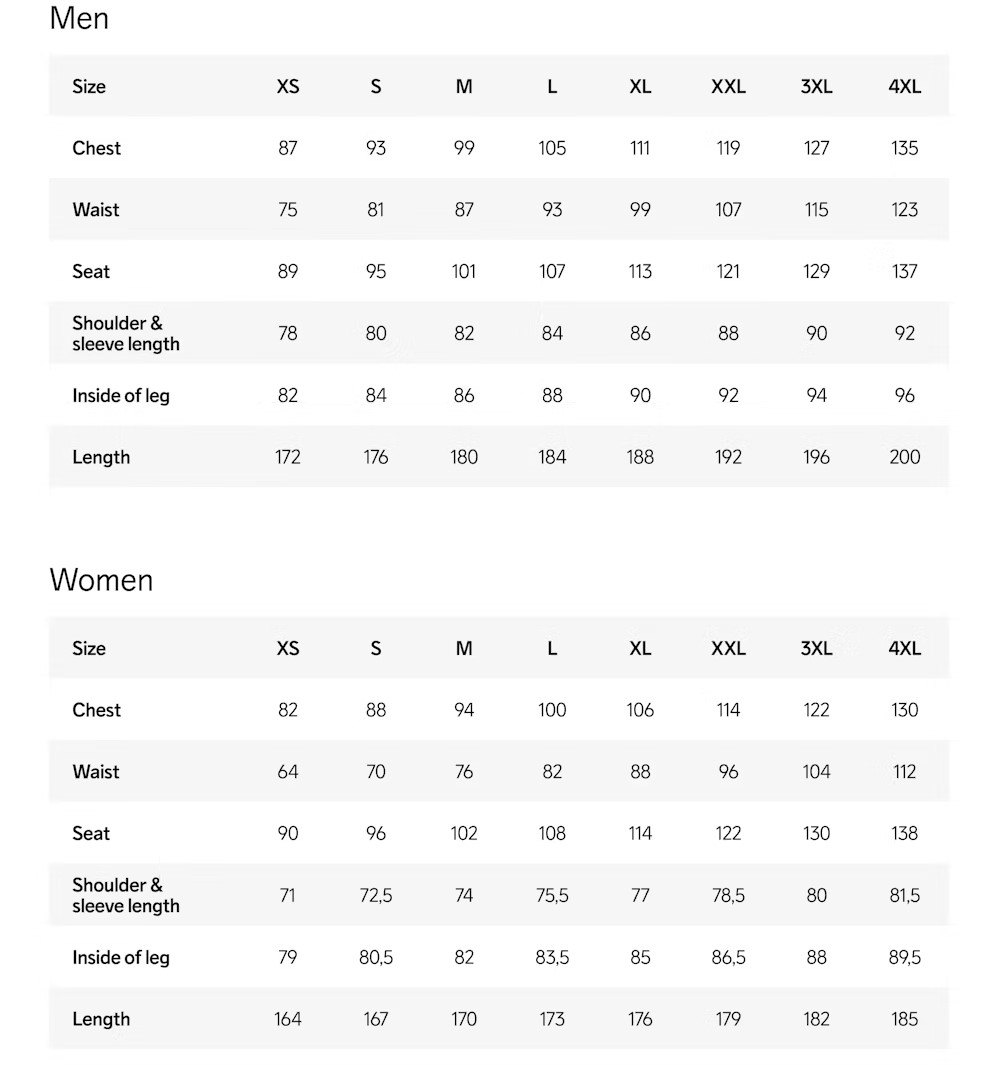
Task: Click the Women Length row label
Action: [x=101, y=1019]
